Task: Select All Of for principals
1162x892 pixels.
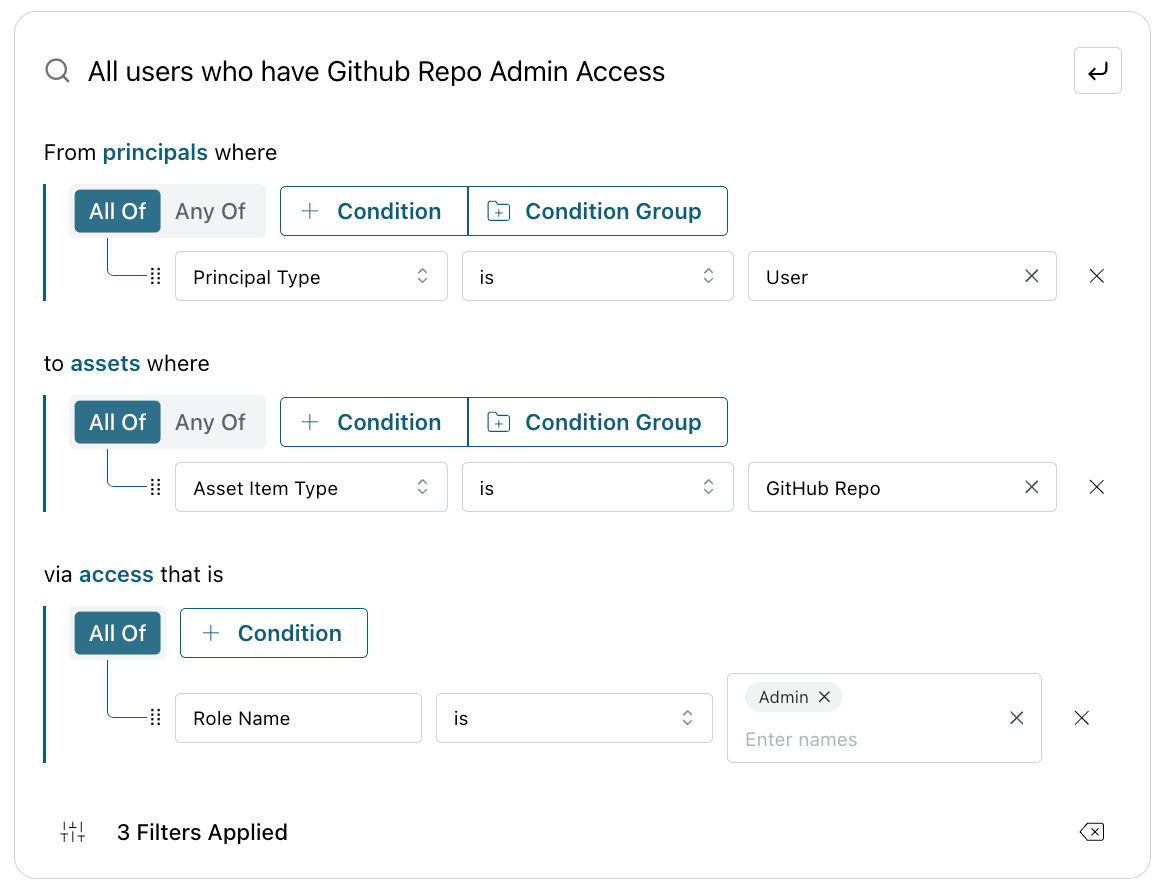Action: 118,211
